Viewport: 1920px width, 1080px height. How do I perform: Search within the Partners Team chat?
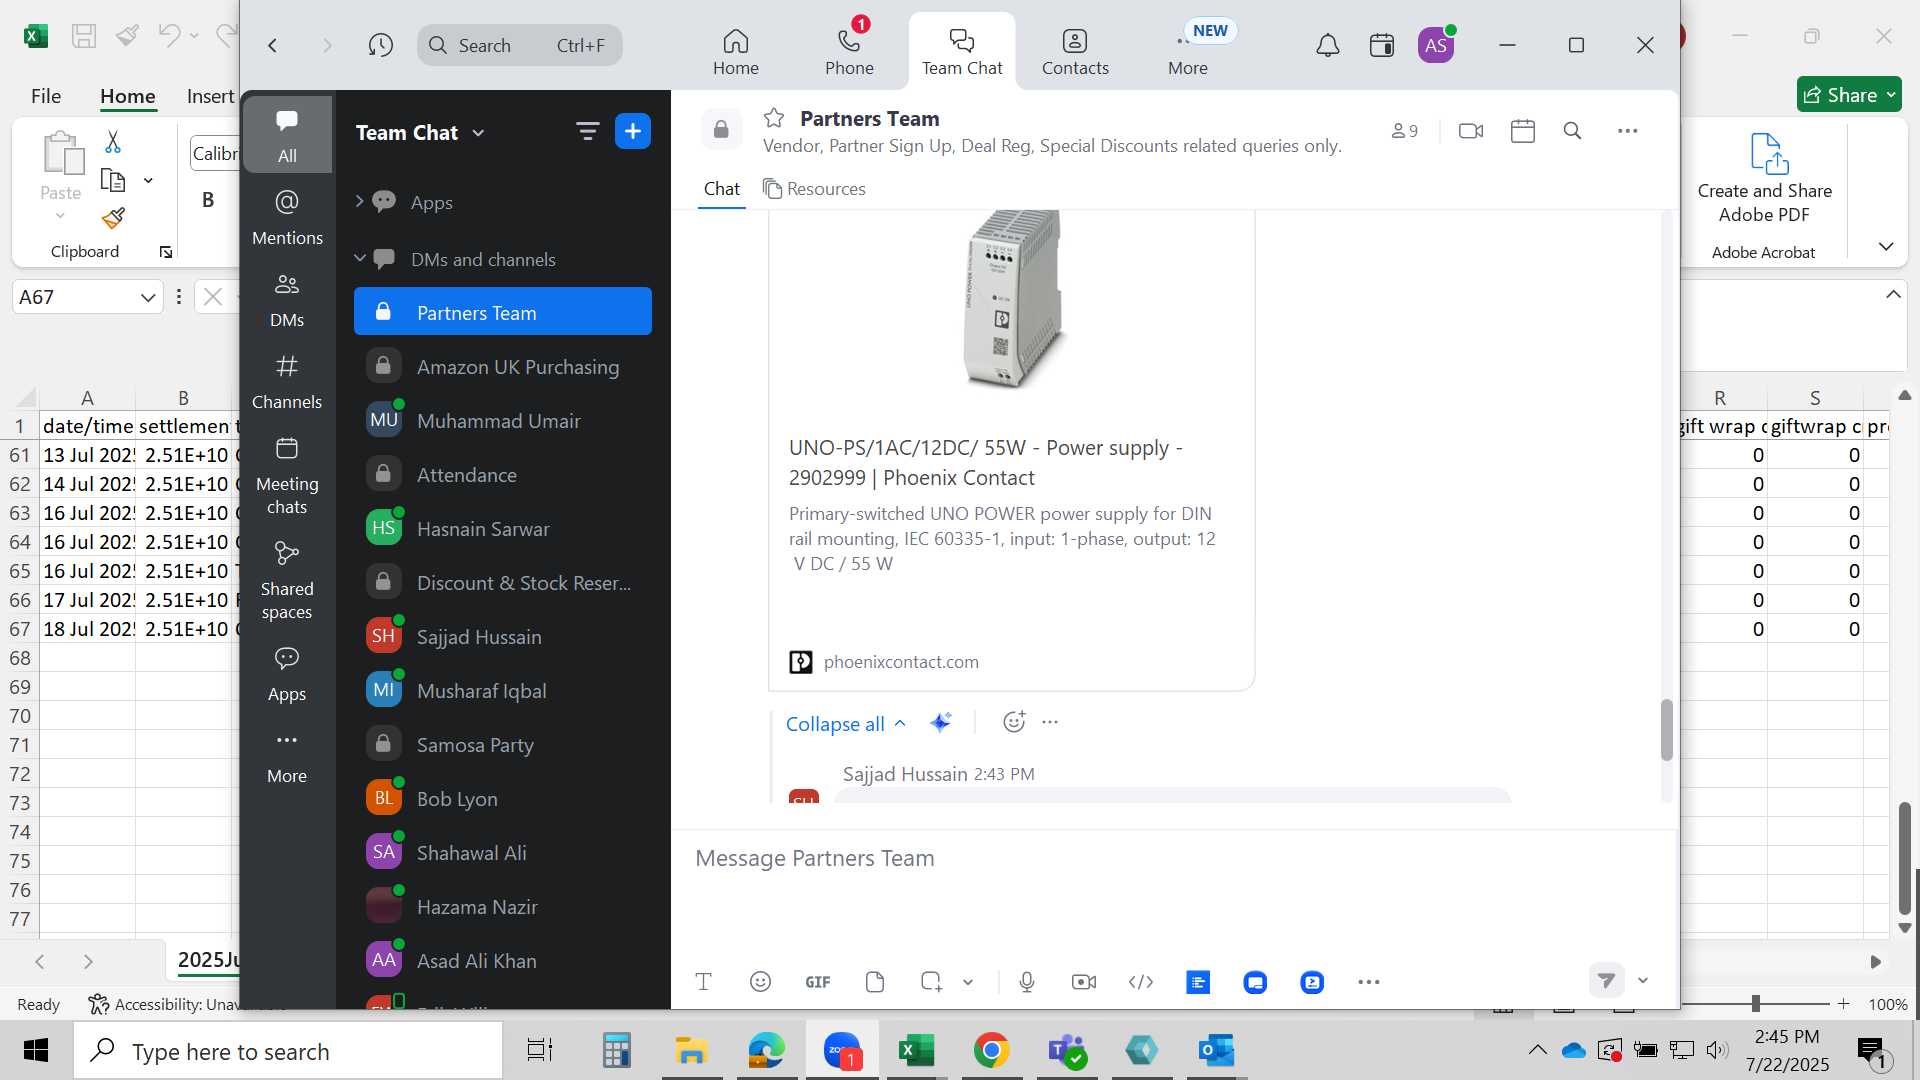(x=1572, y=131)
